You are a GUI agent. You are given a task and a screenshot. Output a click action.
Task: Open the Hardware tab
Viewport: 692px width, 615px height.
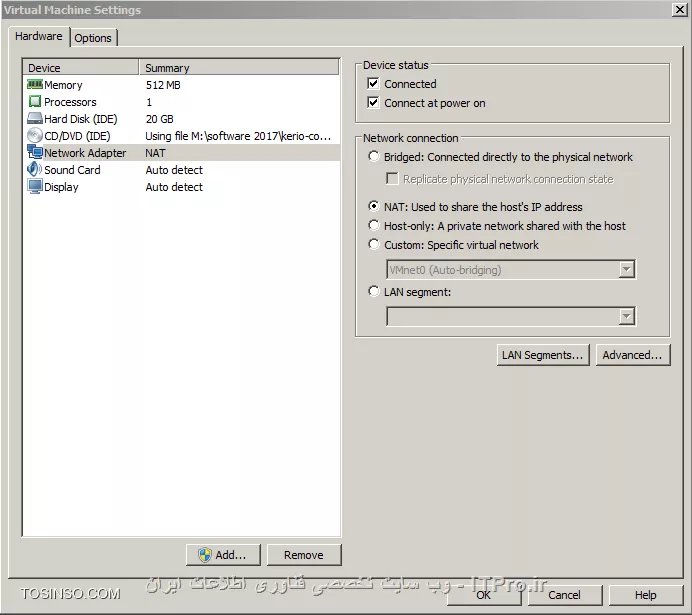[39, 36]
